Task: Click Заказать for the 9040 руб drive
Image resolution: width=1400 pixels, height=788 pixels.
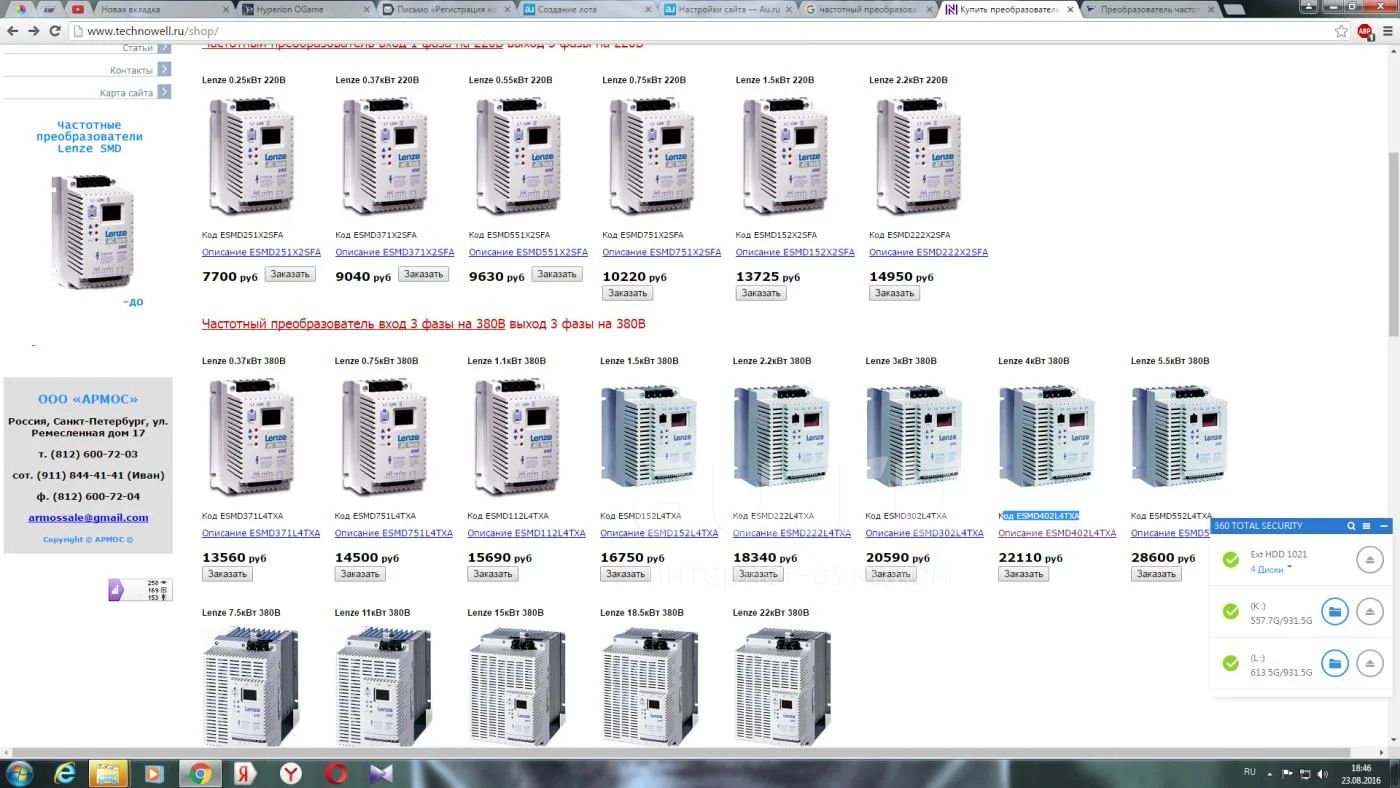Action: click(x=423, y=274)
